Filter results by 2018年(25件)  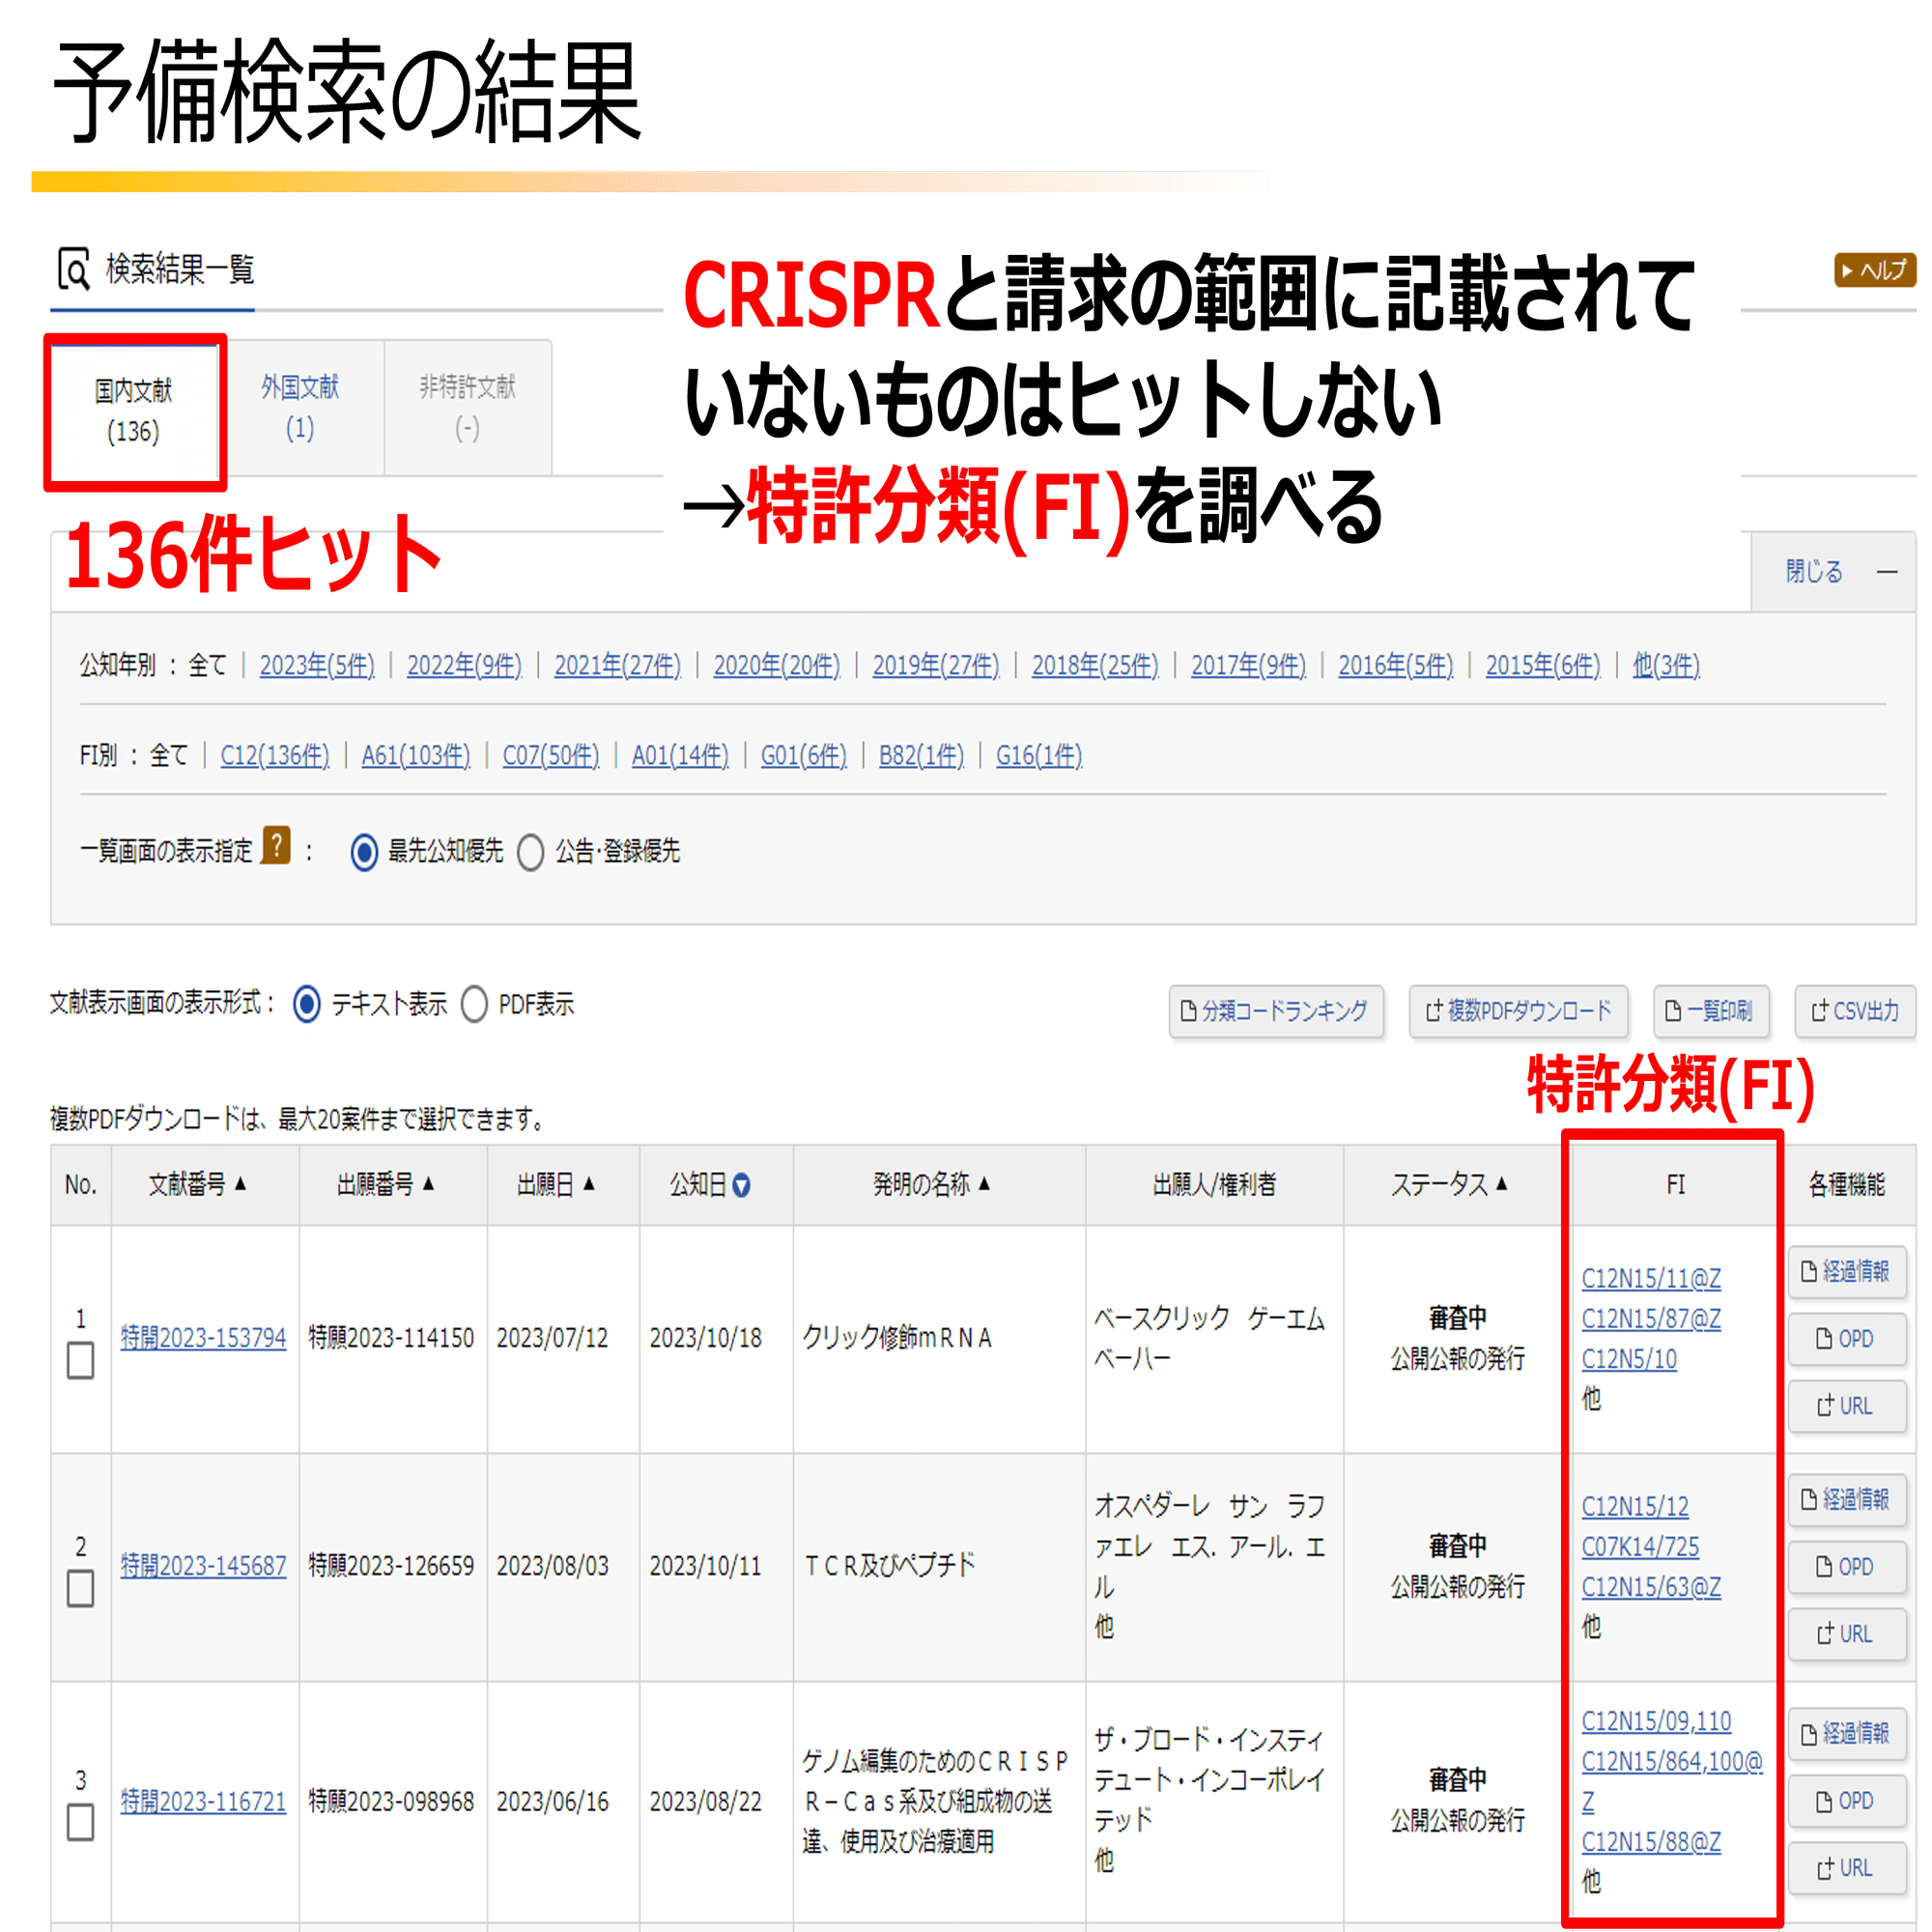[x=1095, y=665]
